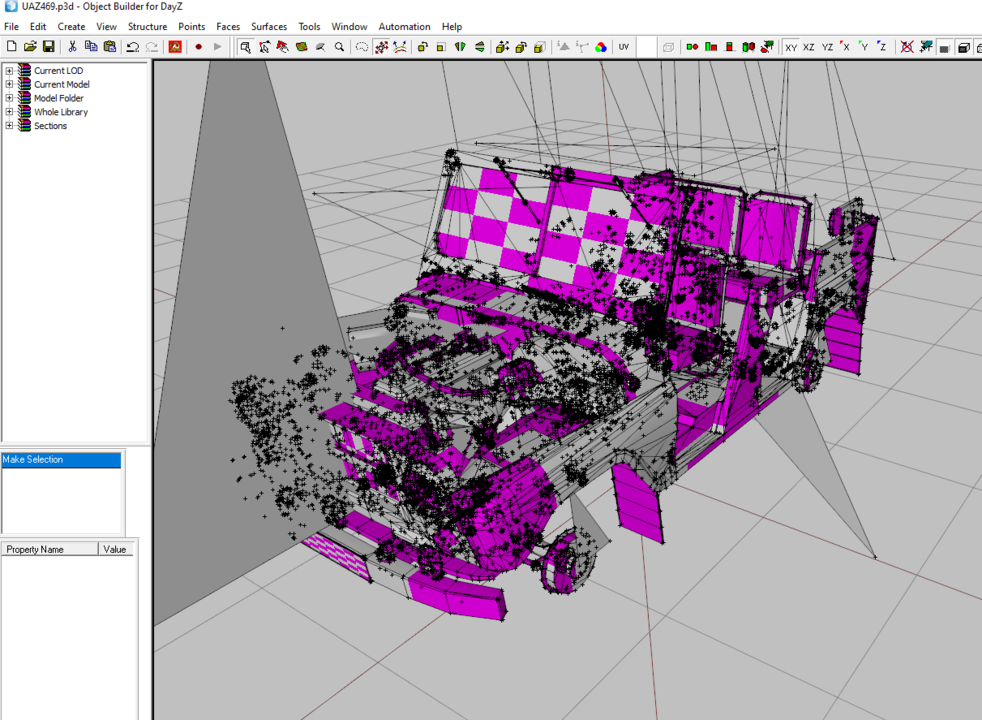Open the Points menu
The width and height of the screenshot is (982, 720).
(192, 27)
